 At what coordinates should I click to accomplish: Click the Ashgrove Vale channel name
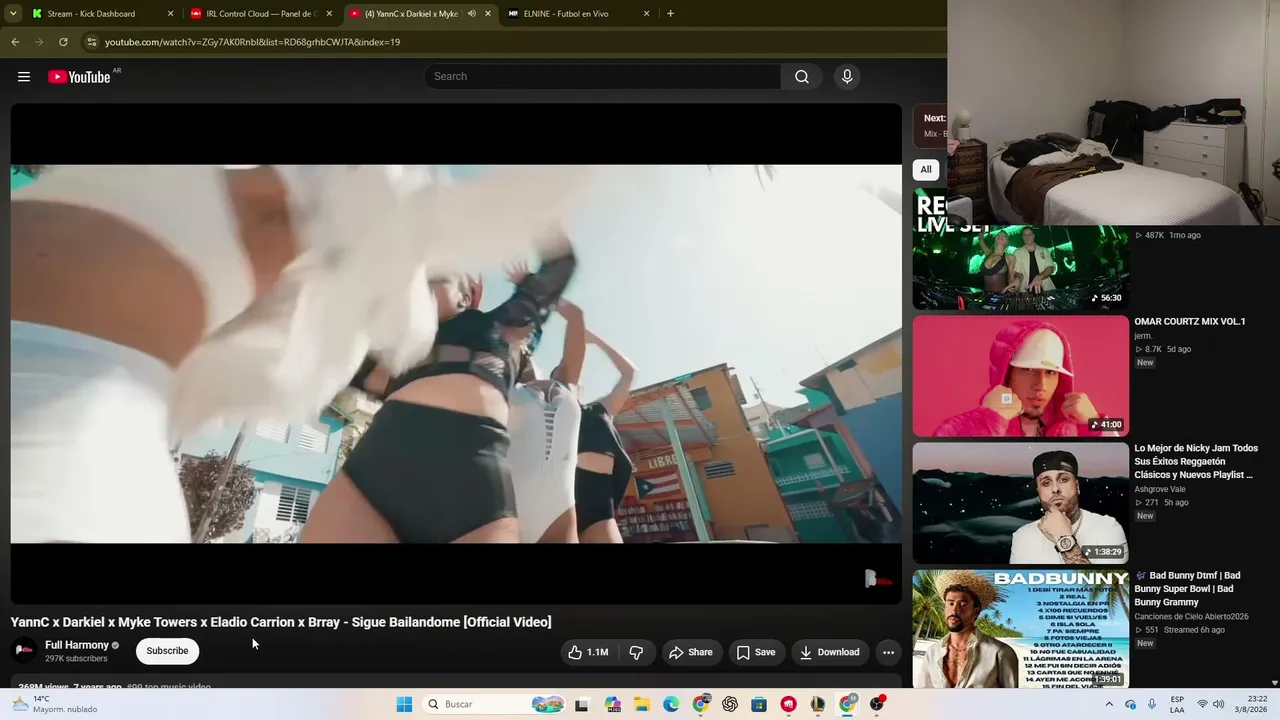click(x=1160, y=489)
